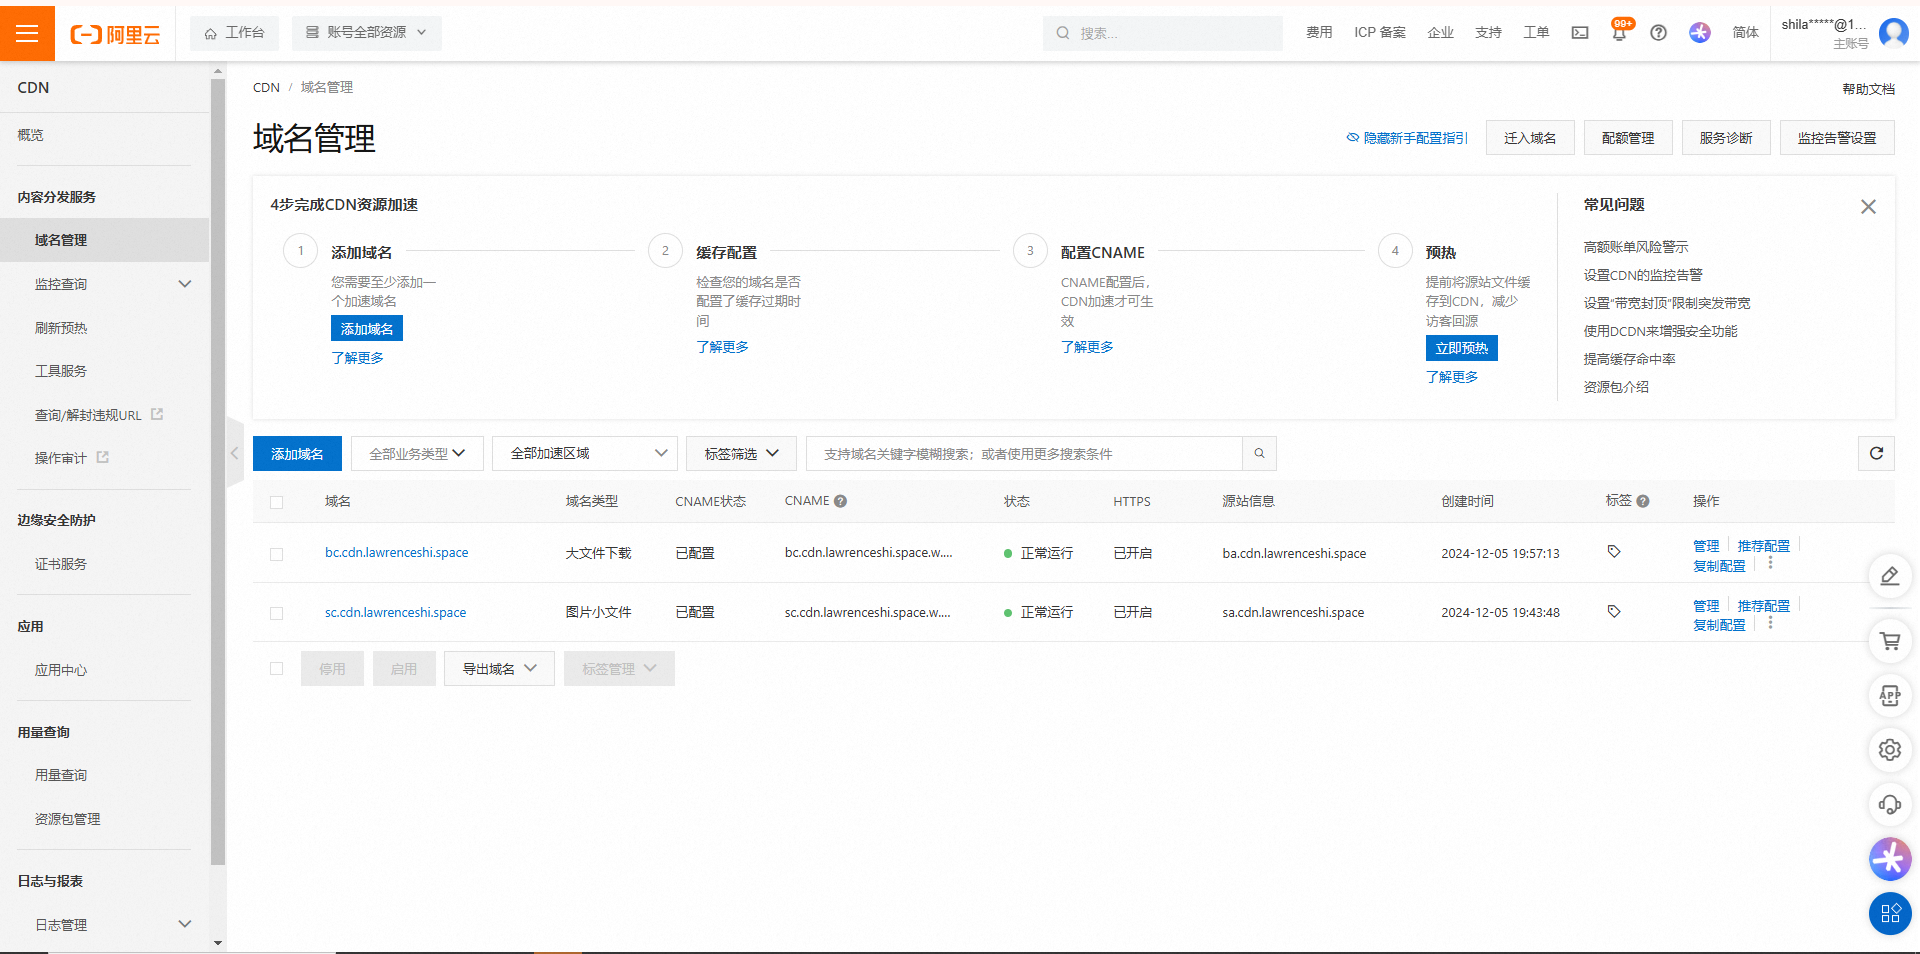Open 刷新预热 in the sidebar
Image resolution: width=1920 pixels, height=954 pixels.
pos(61,328)
